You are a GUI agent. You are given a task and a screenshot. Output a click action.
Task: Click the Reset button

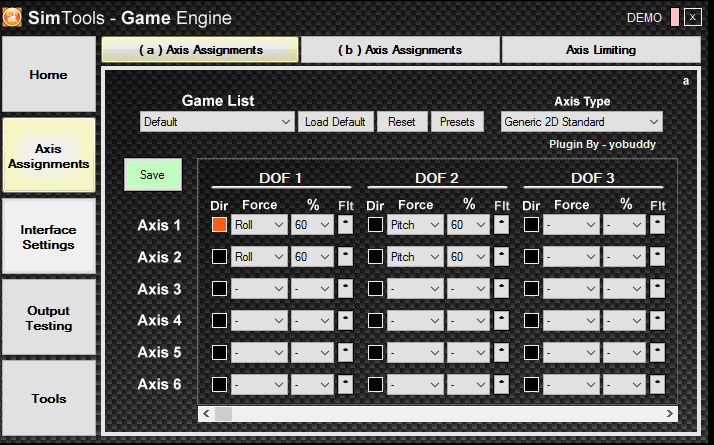pyautogui.click(x=402, y=122)
